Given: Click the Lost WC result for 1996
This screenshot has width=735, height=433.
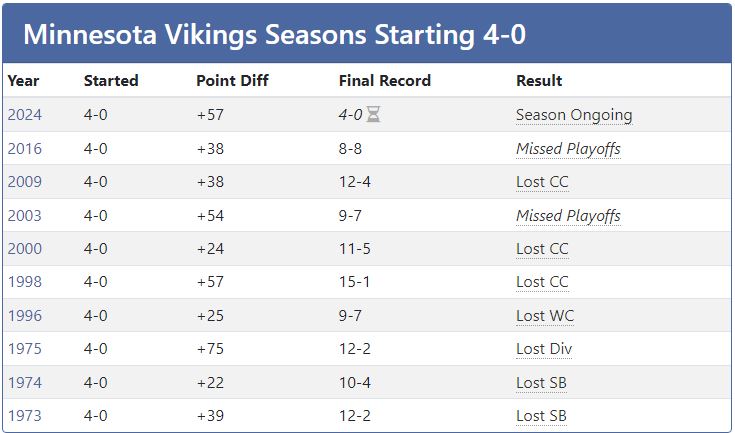Looking at the screenshot, I should point(545,316).
